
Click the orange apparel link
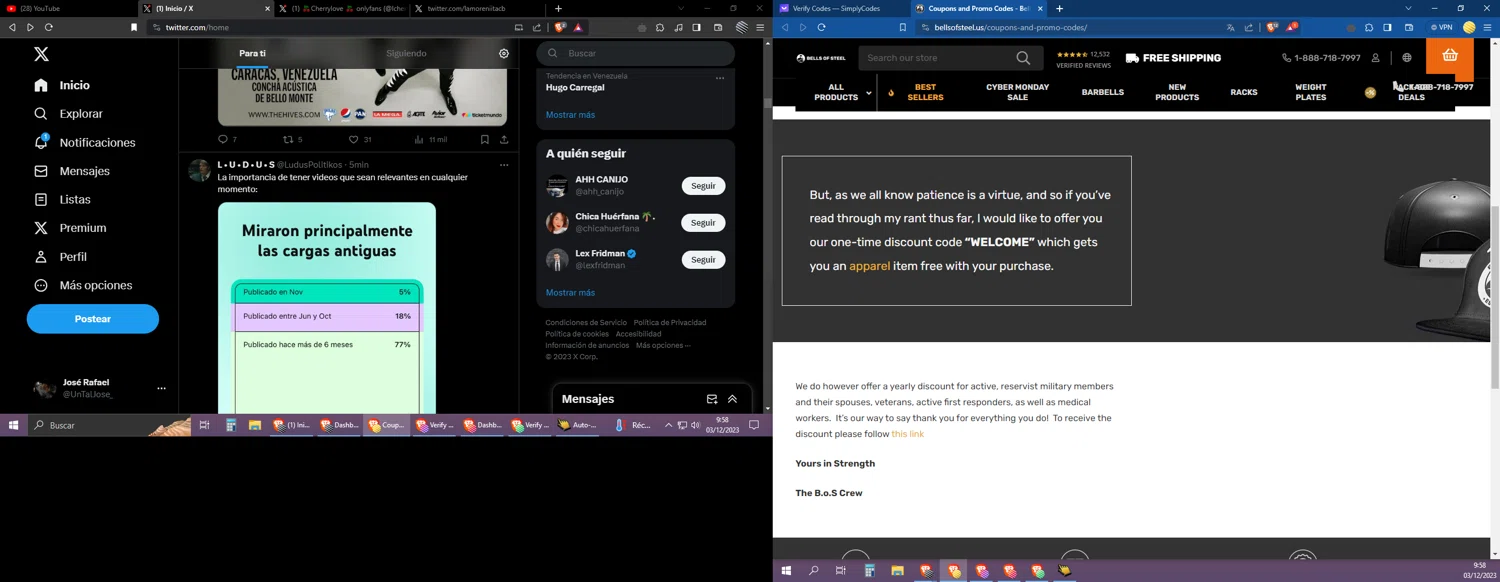point(869,266)
